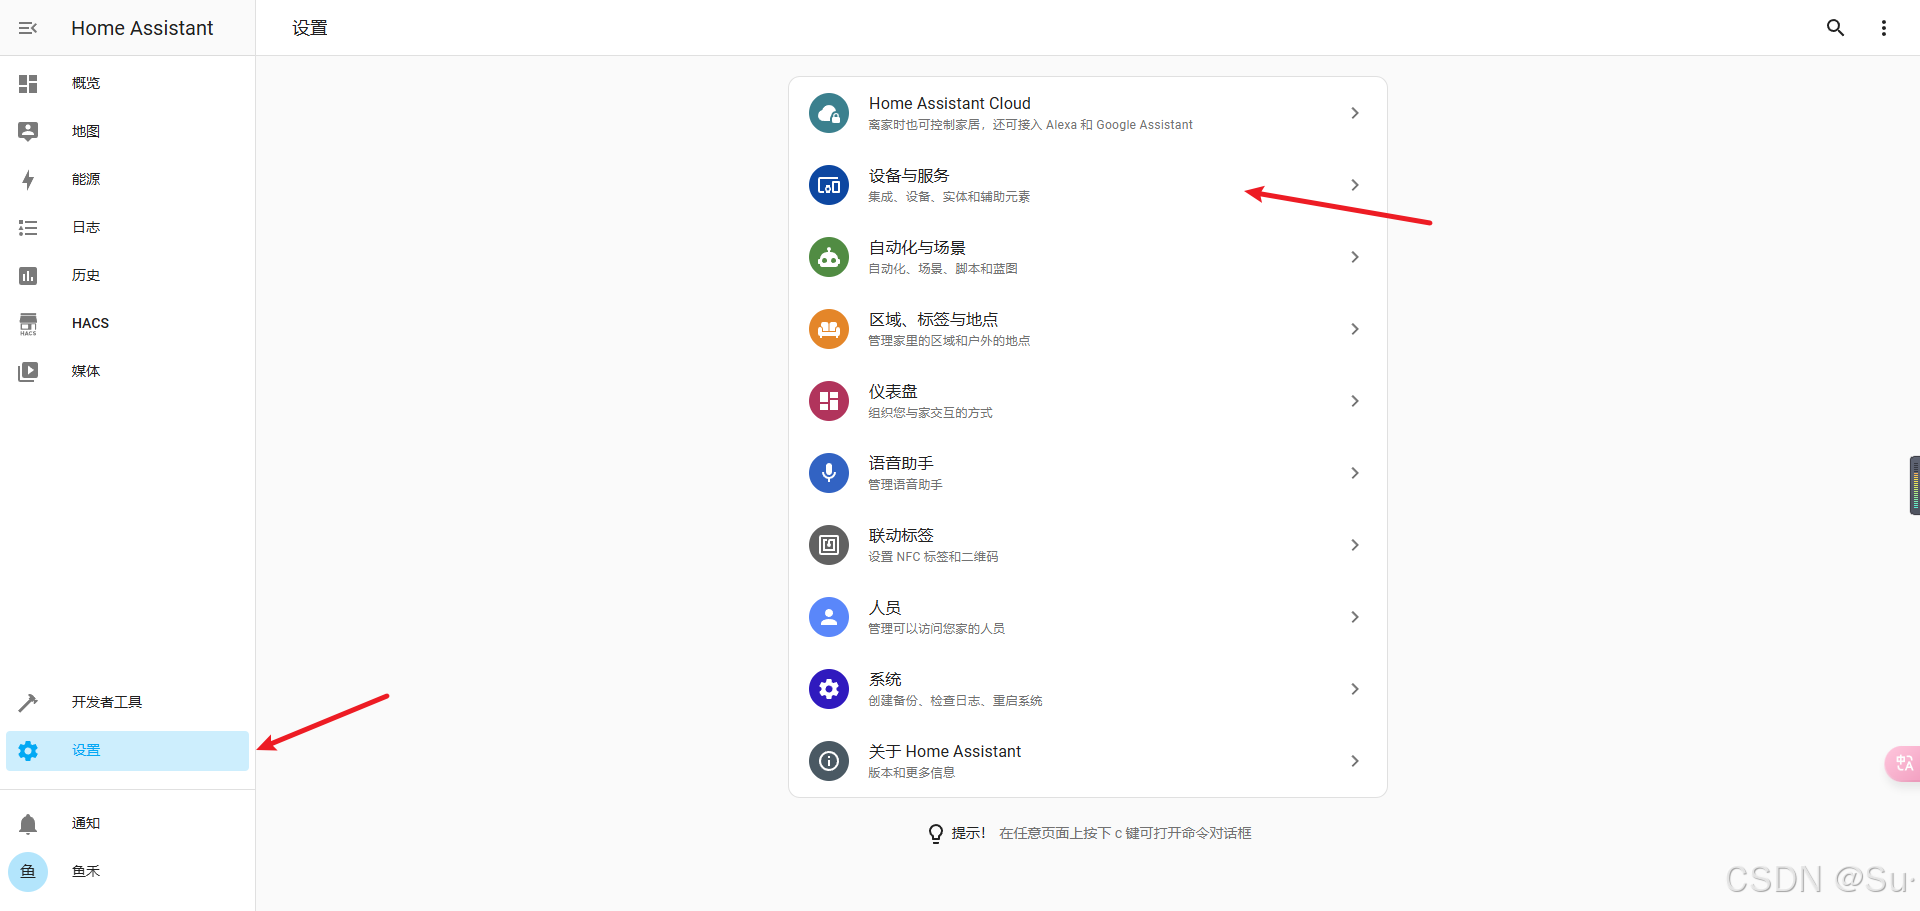Image resolution: width=1920 pixels, height=911 pixels.
Task: Open 关于 Home Assistant page
Action: click(x=1087, y=761)
